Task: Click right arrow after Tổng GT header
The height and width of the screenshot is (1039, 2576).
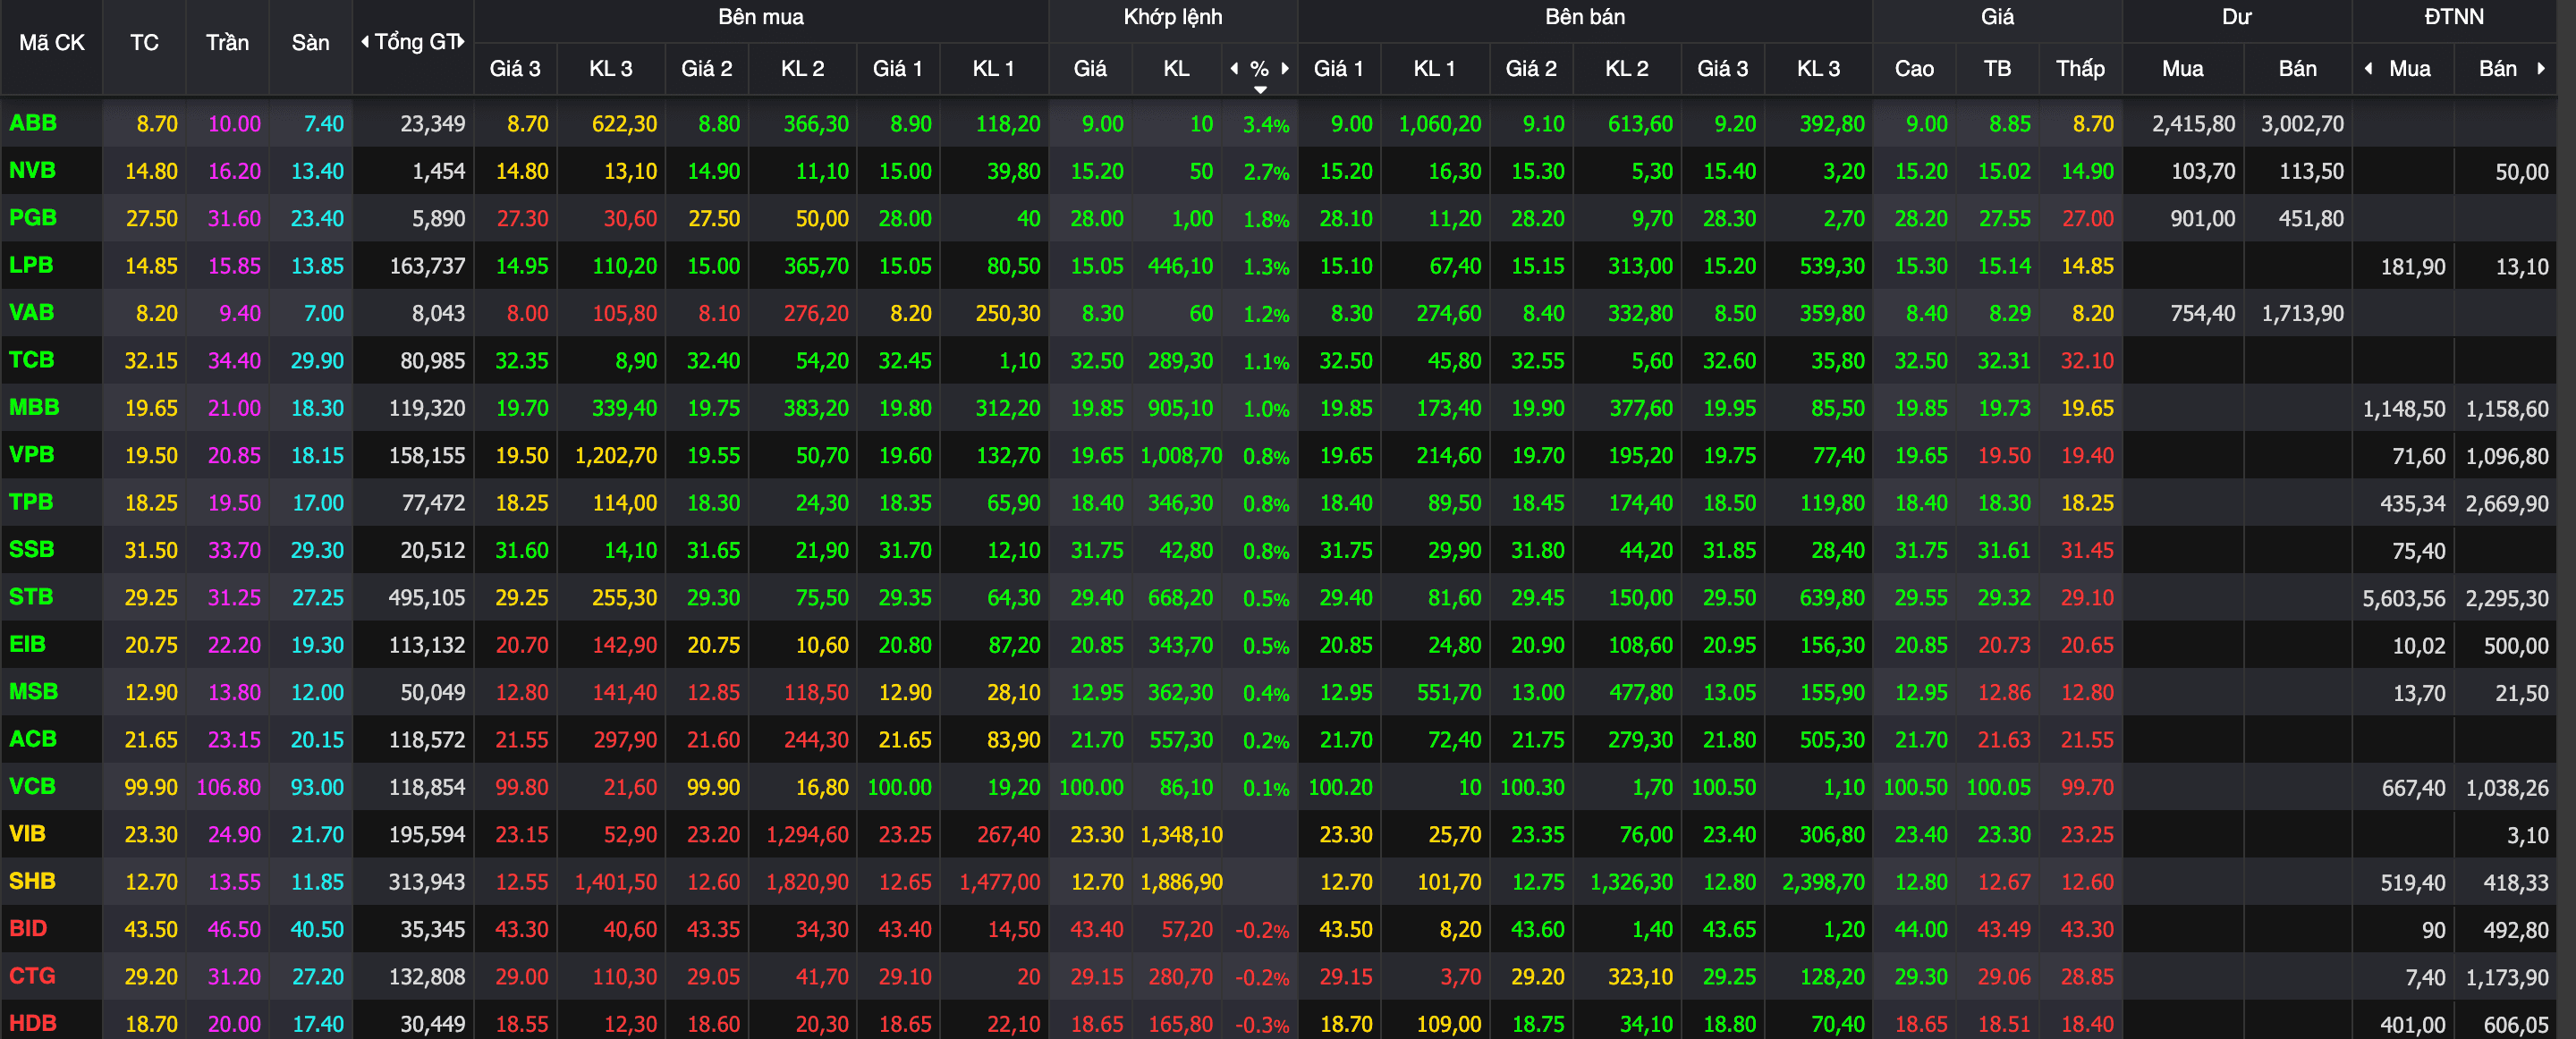Action: 461,42
